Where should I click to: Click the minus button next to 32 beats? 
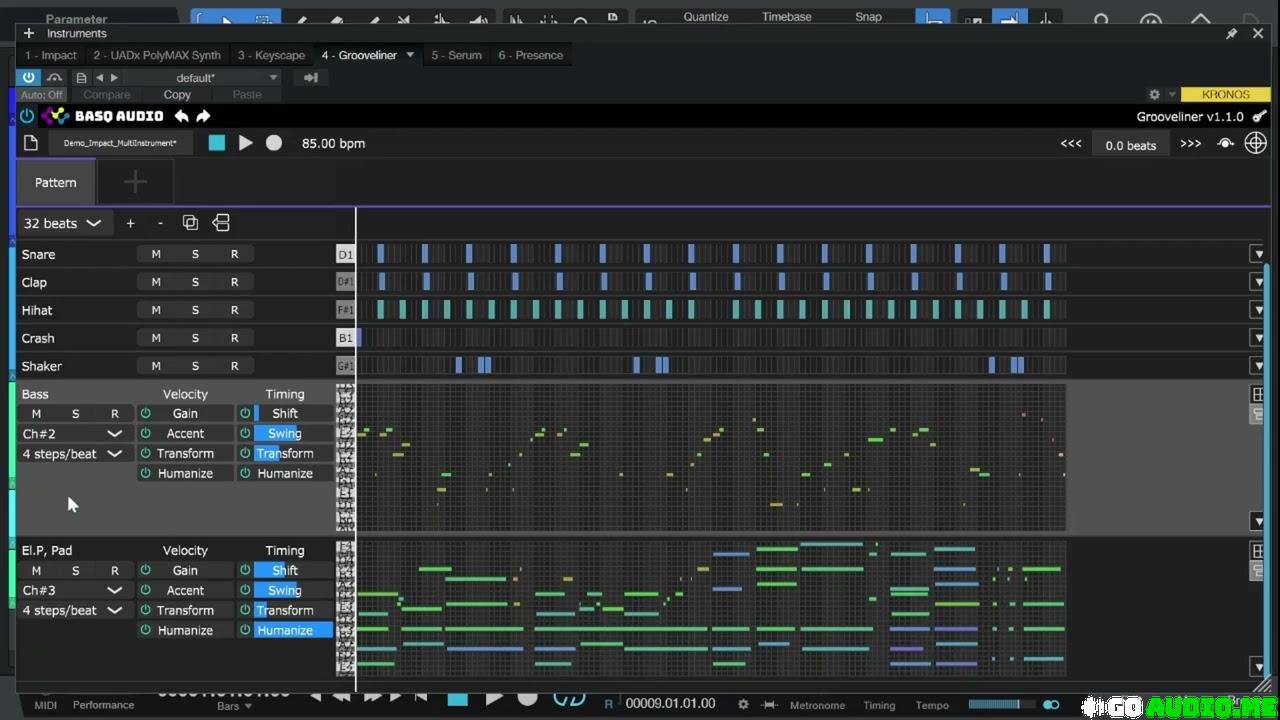click(160, 223)
